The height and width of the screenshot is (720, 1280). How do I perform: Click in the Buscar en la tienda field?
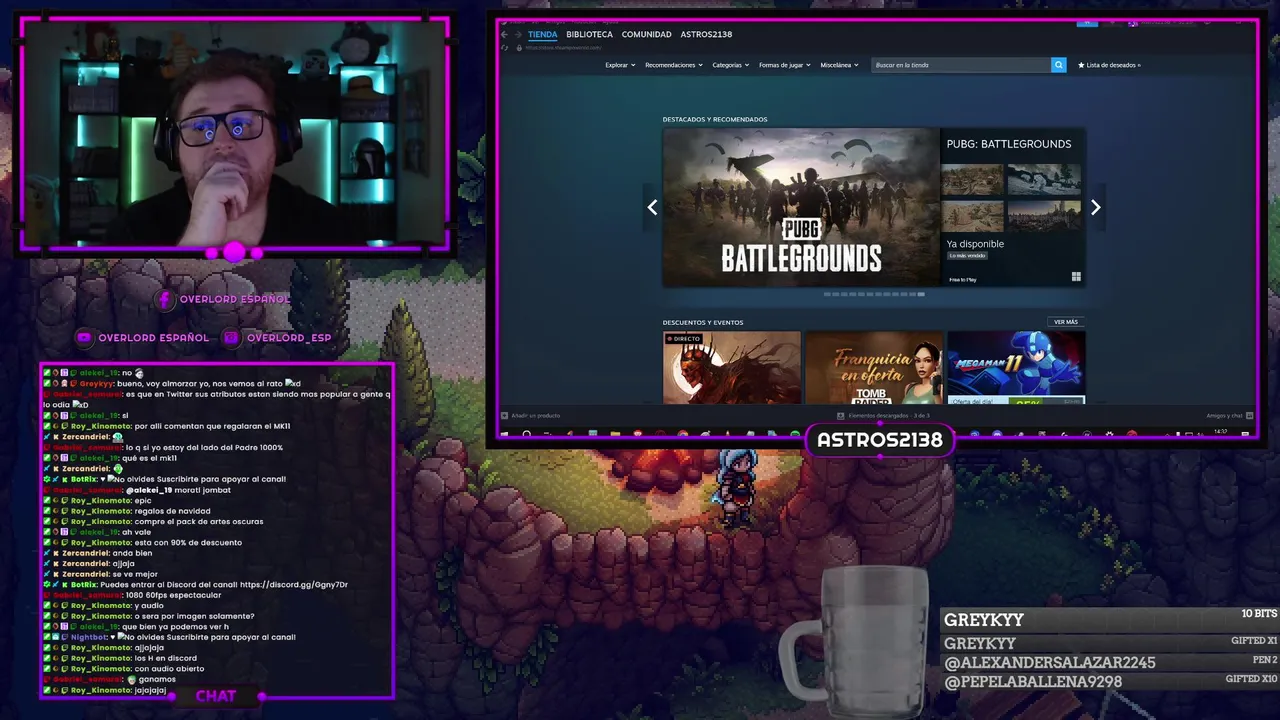click(960, 65)
